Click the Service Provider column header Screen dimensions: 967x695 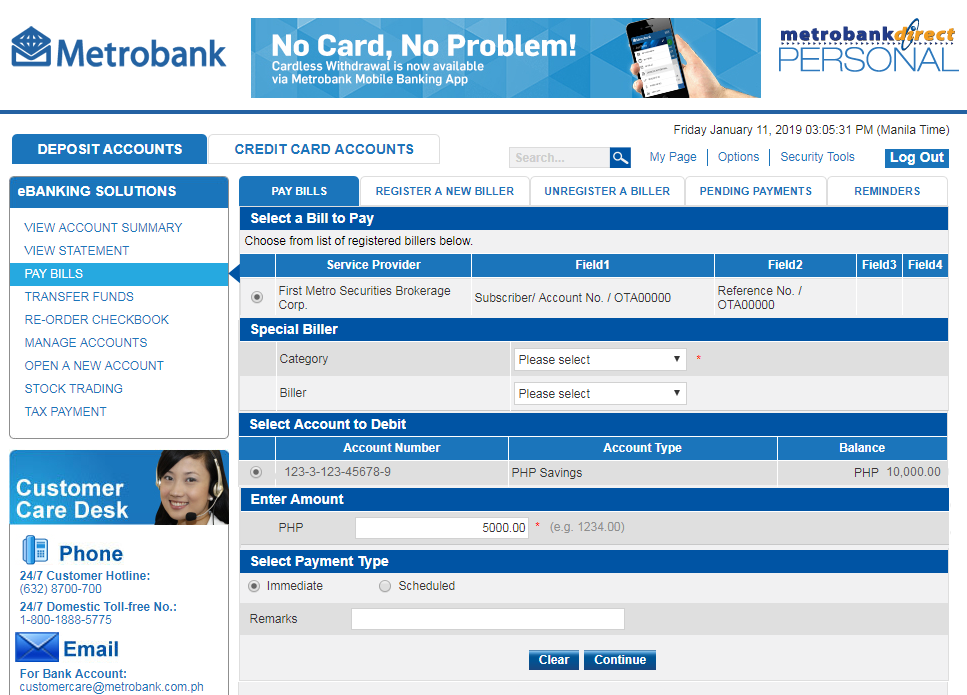coord(373,265)
